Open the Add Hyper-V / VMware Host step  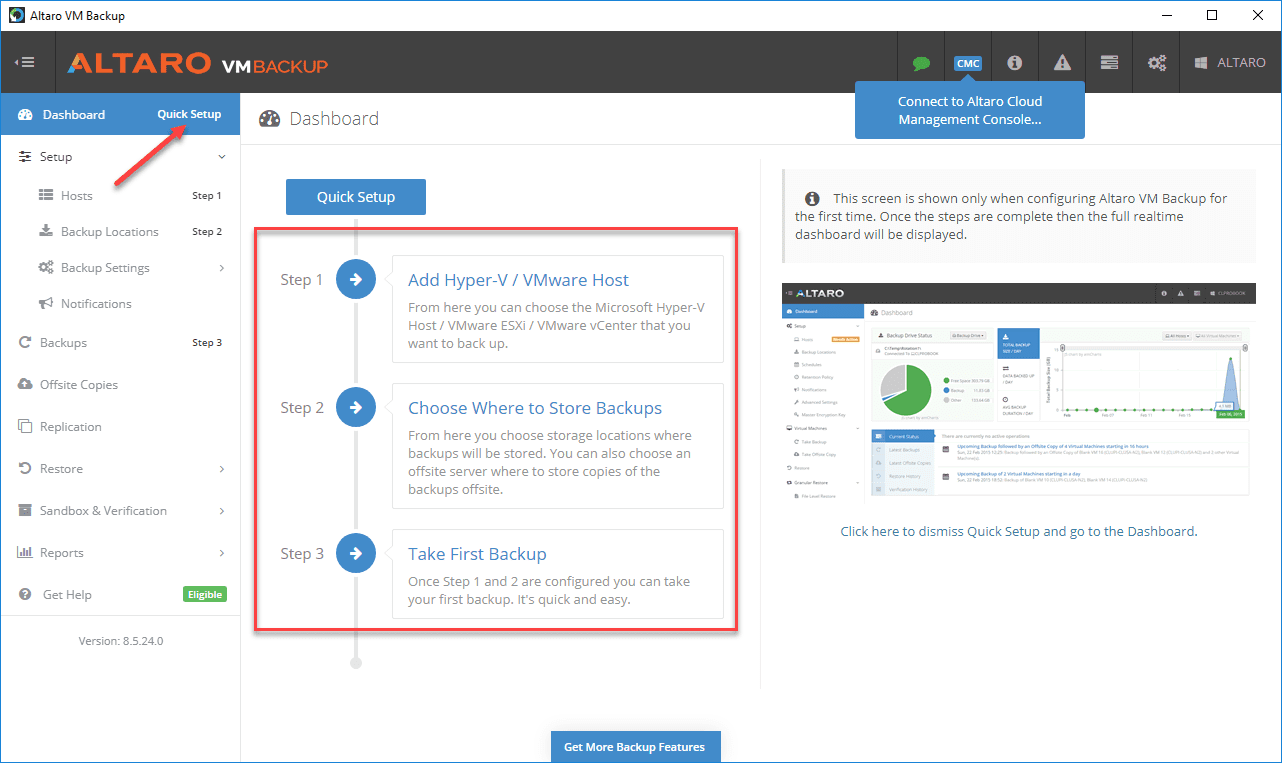558,309
